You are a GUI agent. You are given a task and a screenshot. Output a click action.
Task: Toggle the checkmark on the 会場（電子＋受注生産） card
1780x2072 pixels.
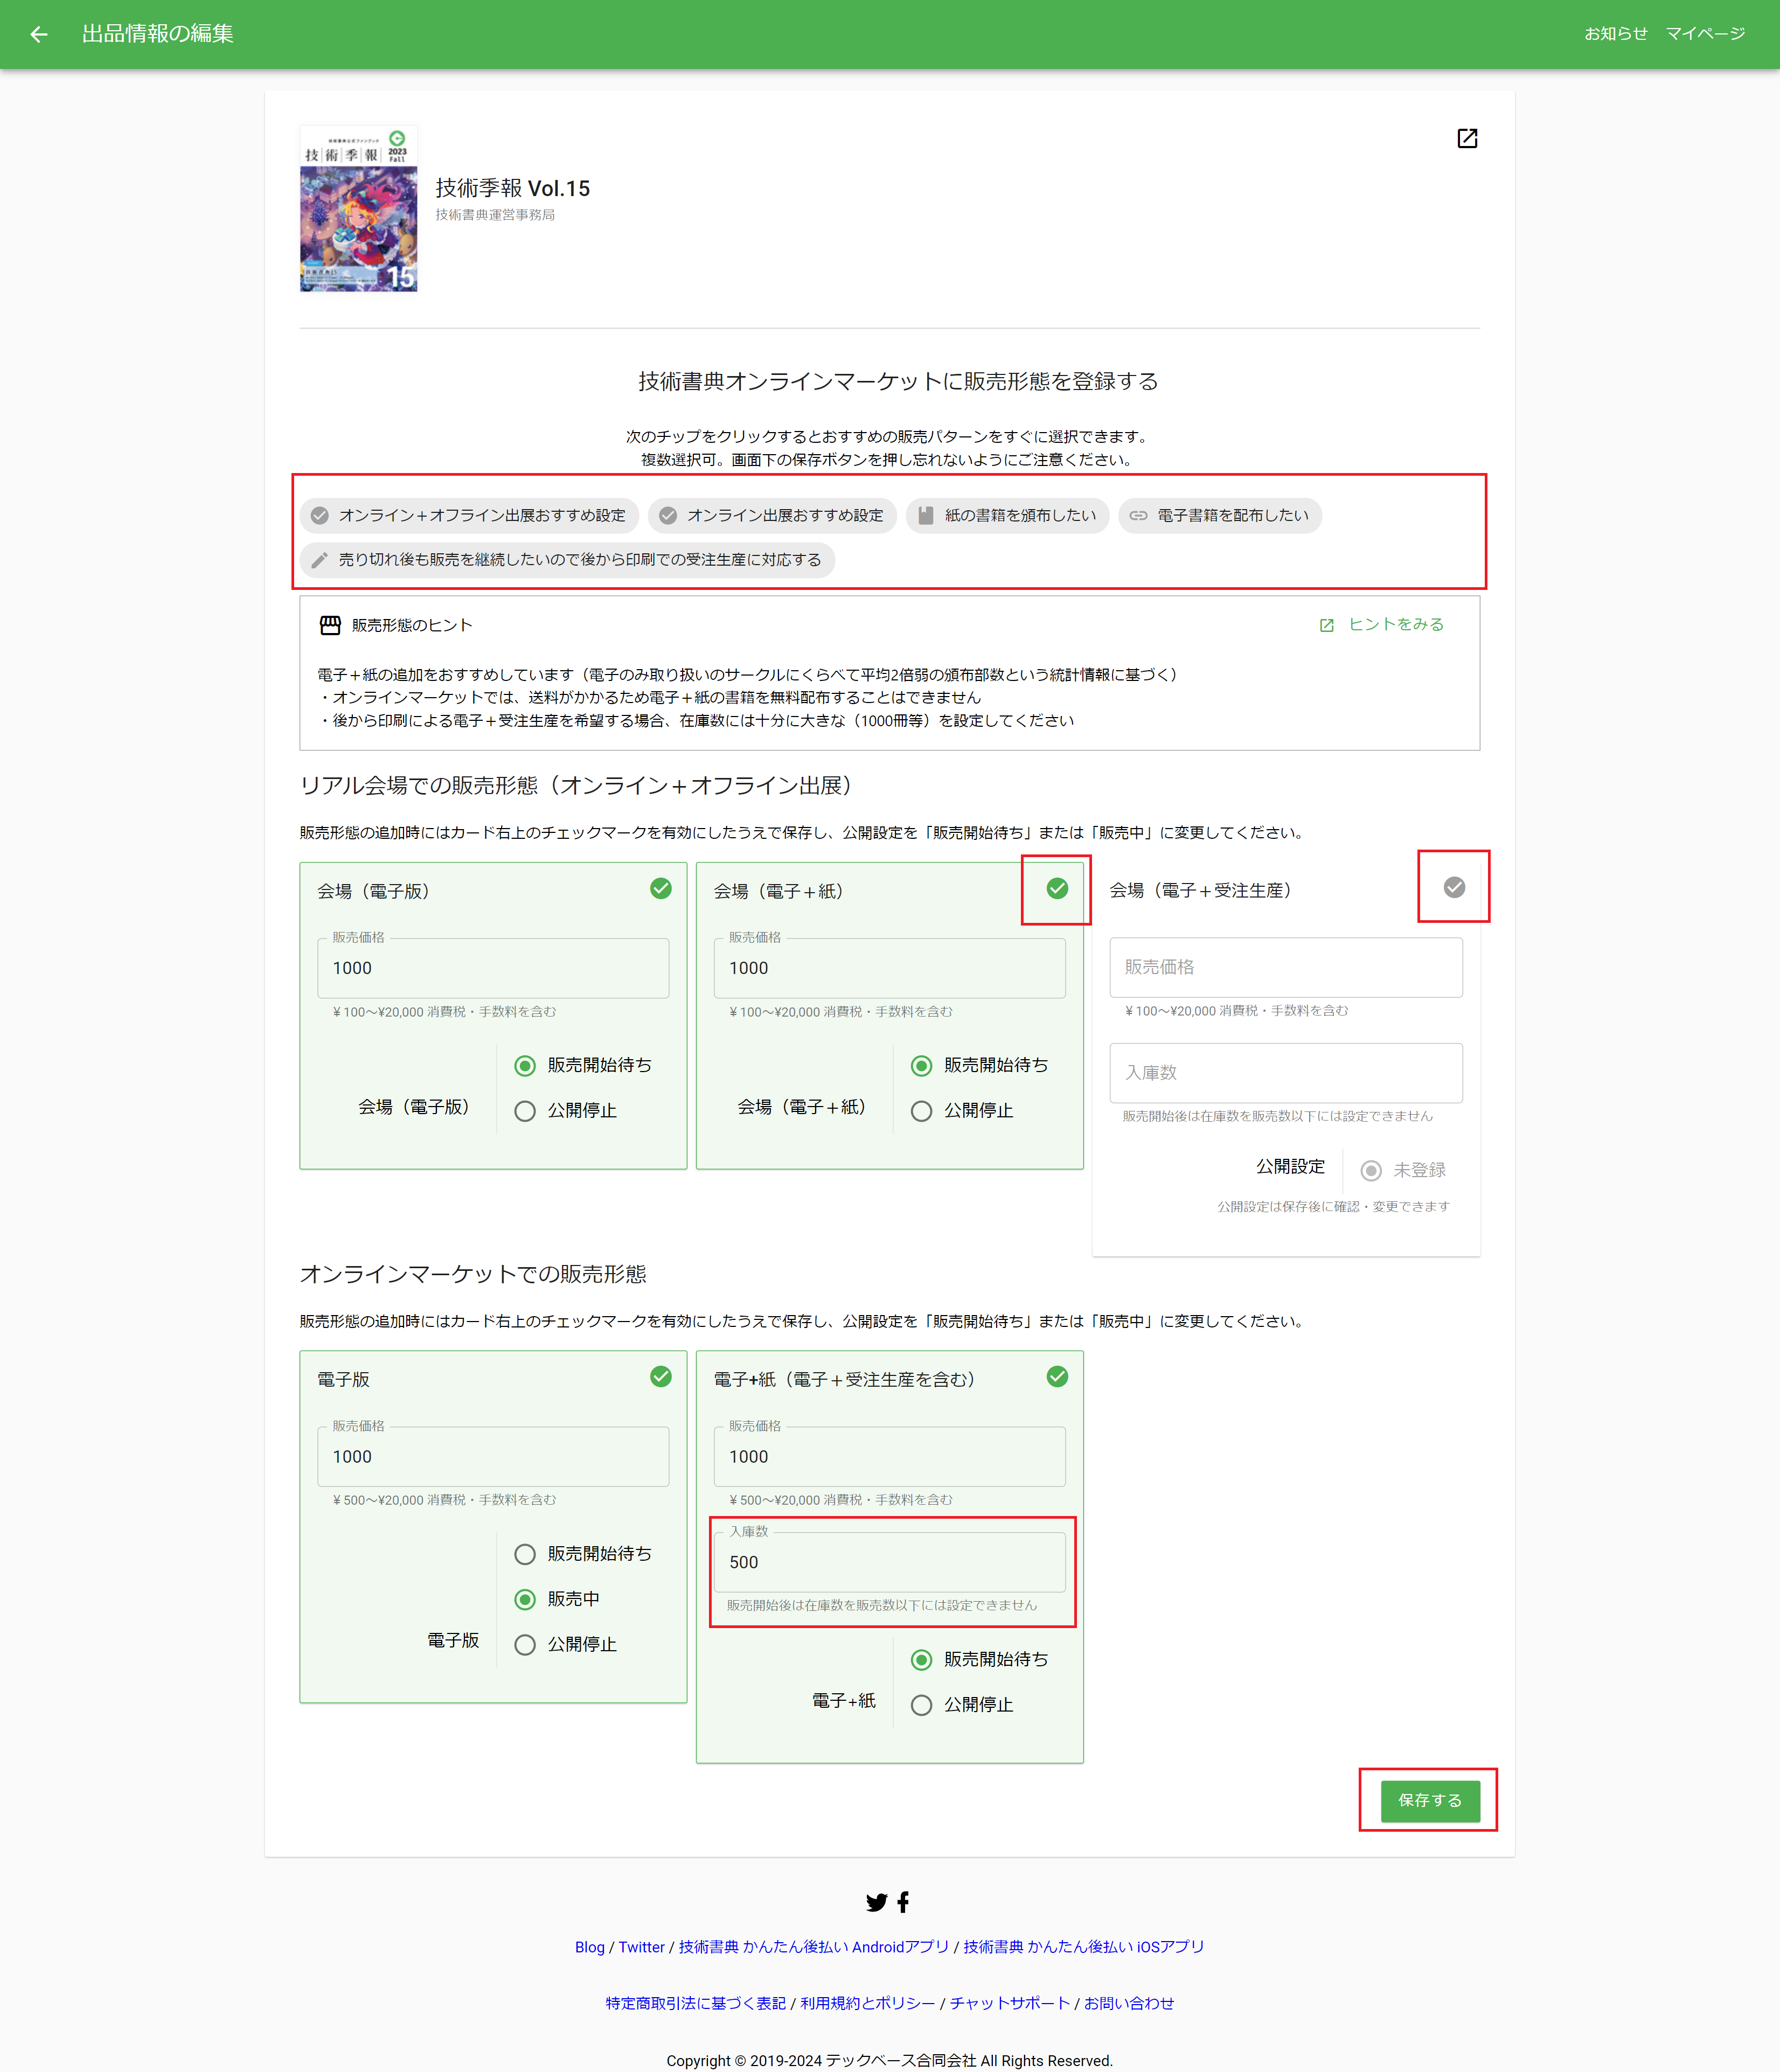[1455, 887]
